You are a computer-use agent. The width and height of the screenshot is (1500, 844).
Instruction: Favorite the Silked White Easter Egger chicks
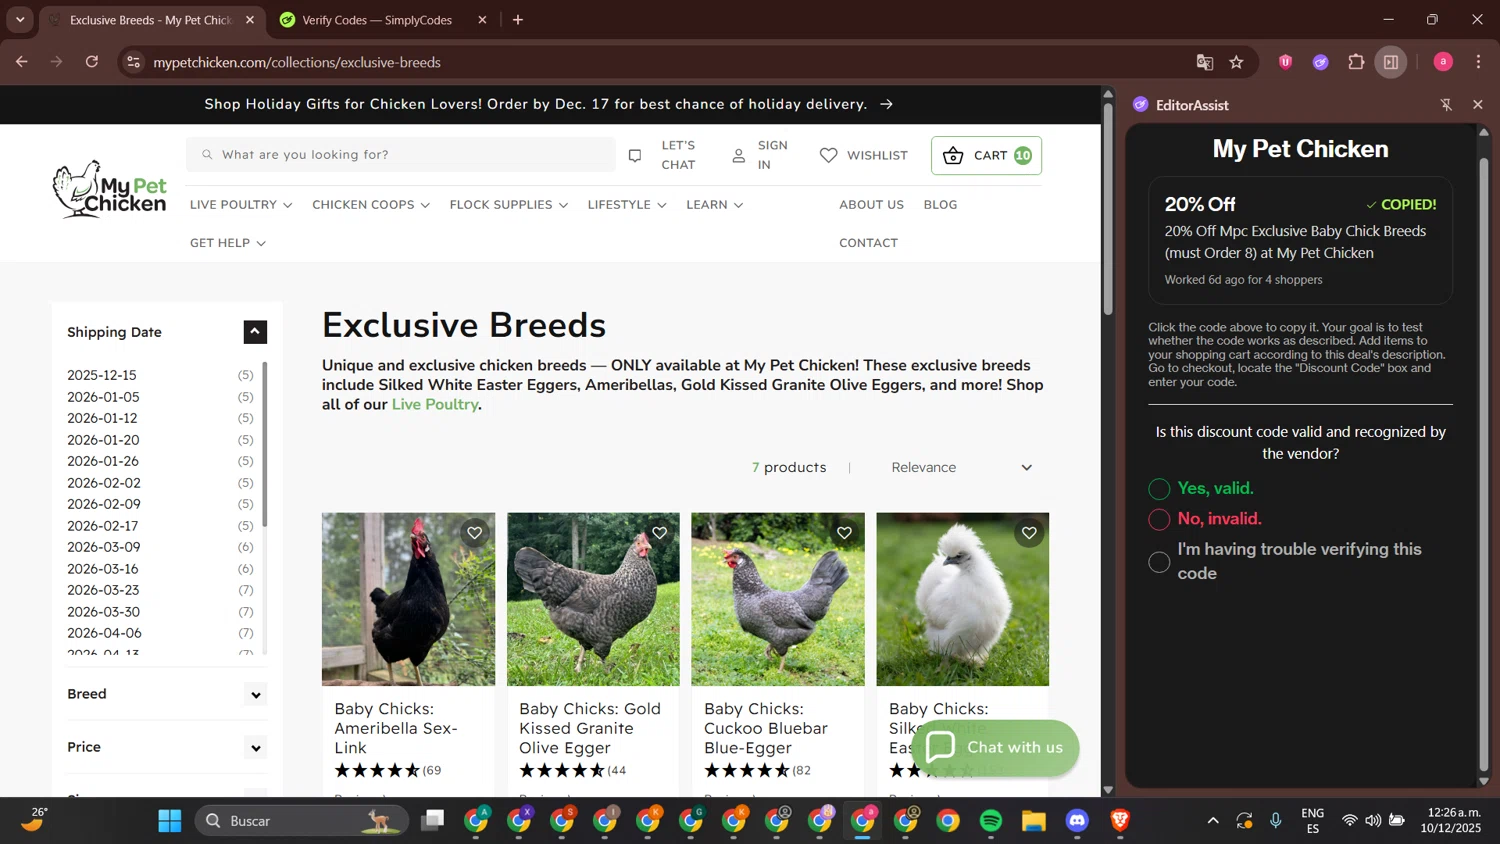(1030, 533)
